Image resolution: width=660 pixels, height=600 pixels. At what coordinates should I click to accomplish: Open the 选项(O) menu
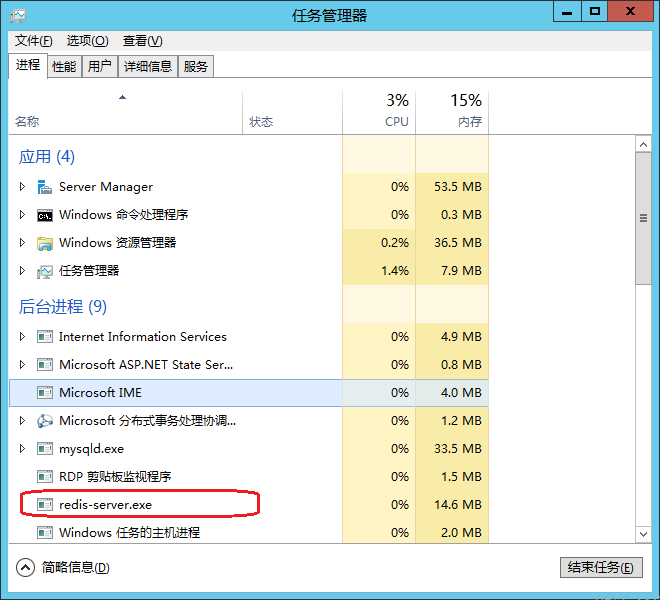(x=88, y=41)
